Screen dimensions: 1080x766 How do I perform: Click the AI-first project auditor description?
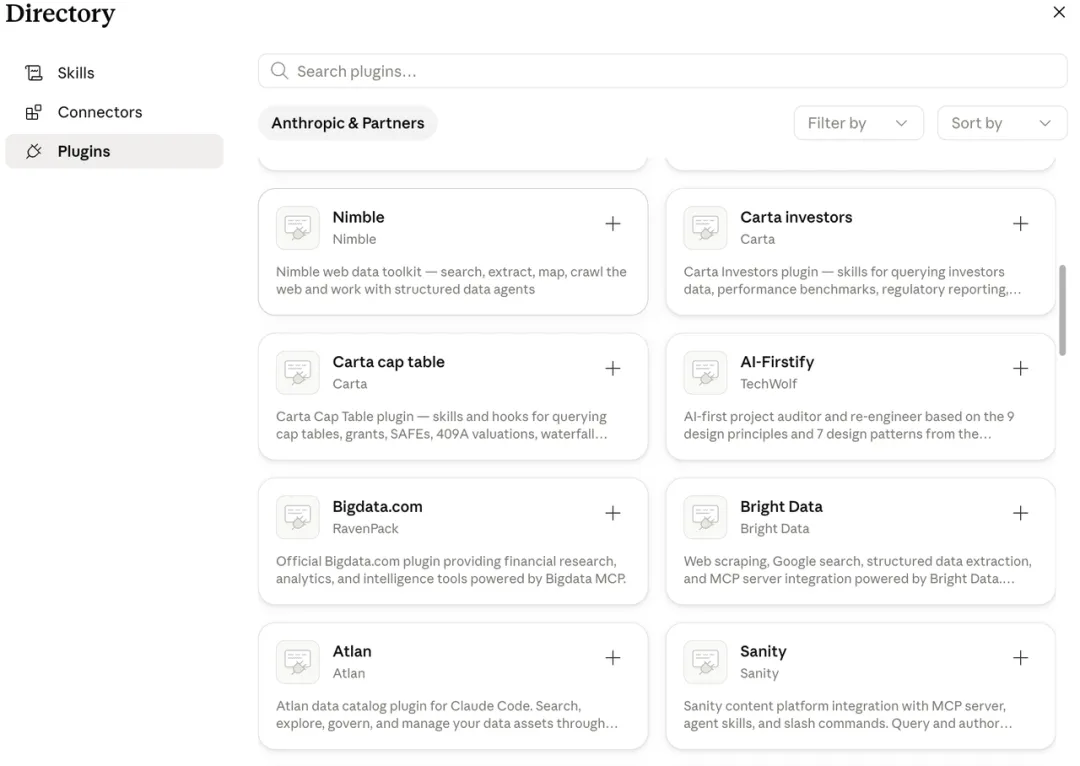click(x=849, y=425)
